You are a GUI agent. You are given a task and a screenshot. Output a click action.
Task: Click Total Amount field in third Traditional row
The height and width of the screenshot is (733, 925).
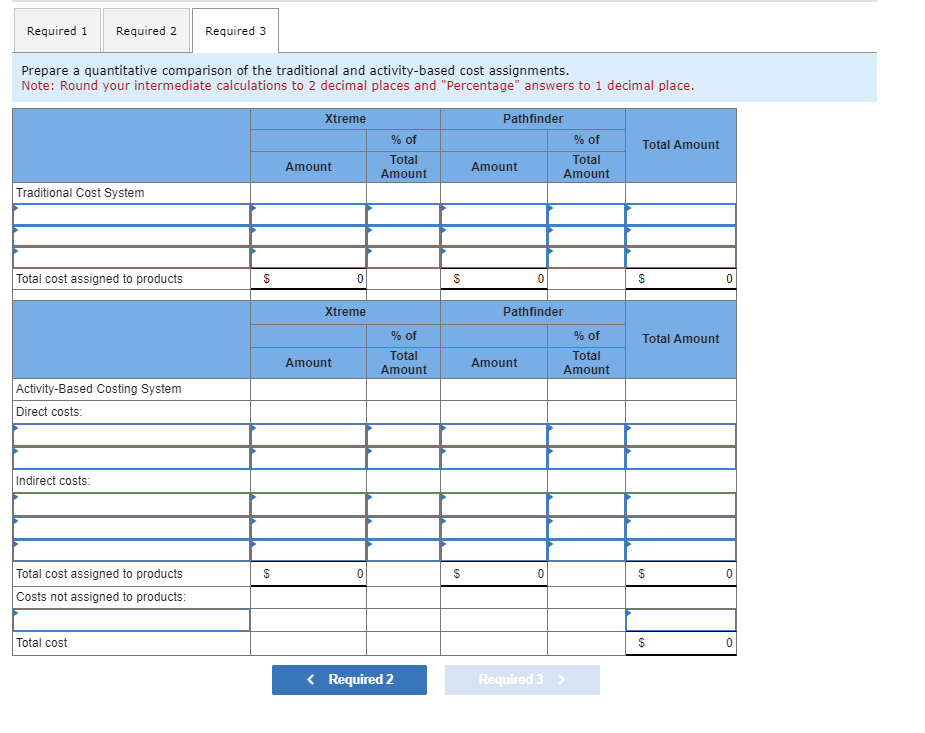[x=681, y=258]
